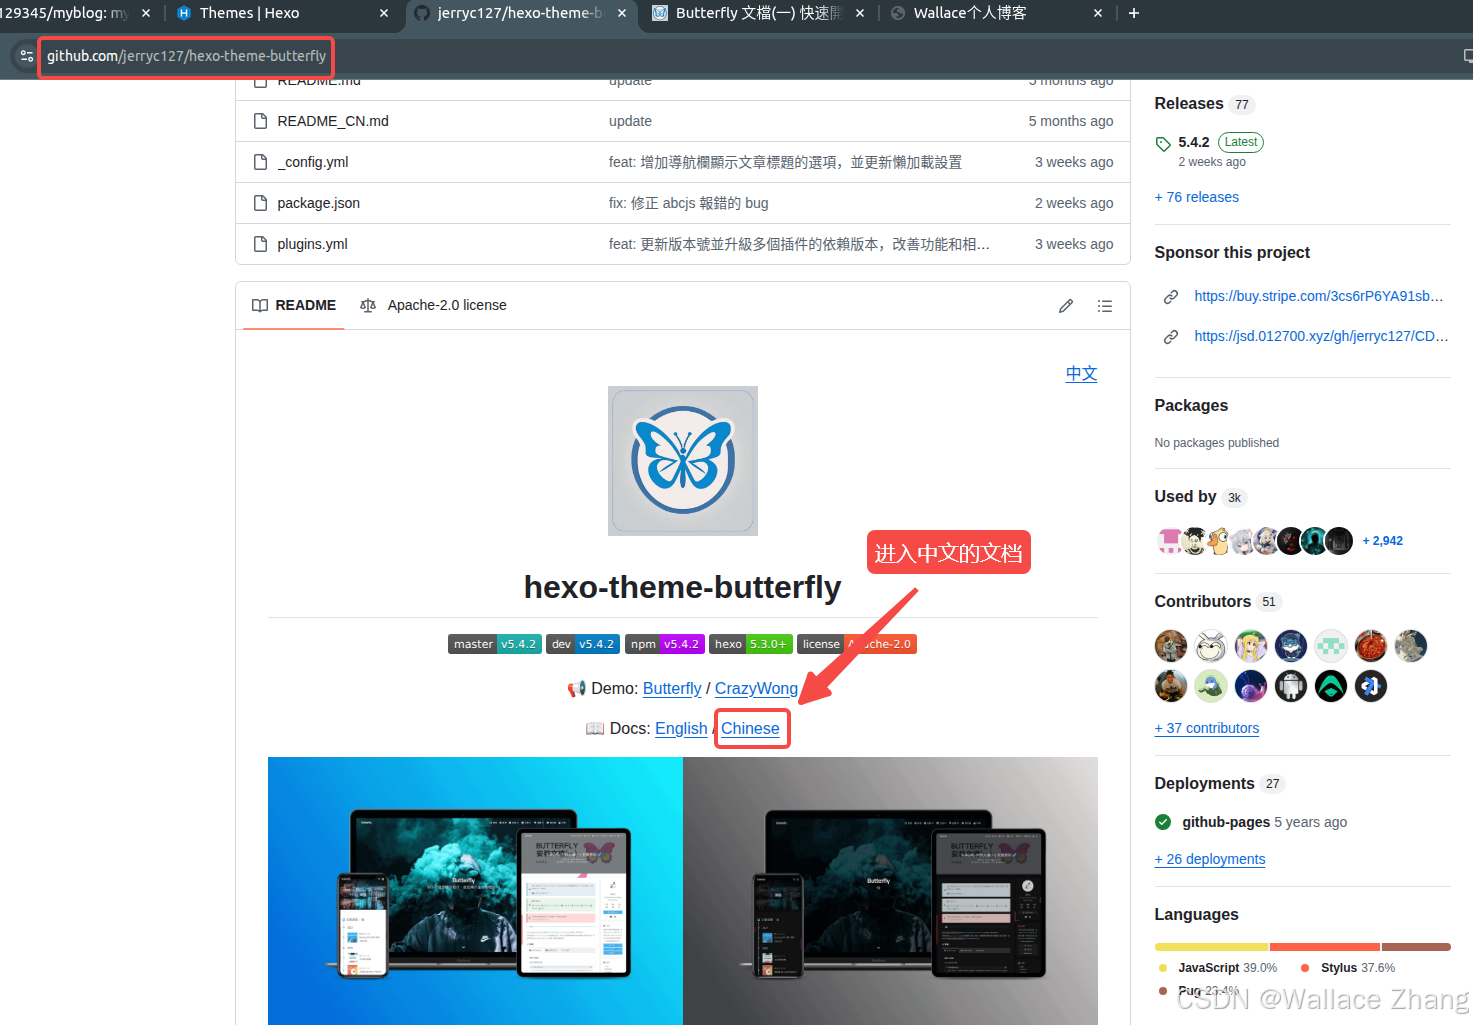
Task: Open the 5.4.2 latest release
Action: (1194, 142)
